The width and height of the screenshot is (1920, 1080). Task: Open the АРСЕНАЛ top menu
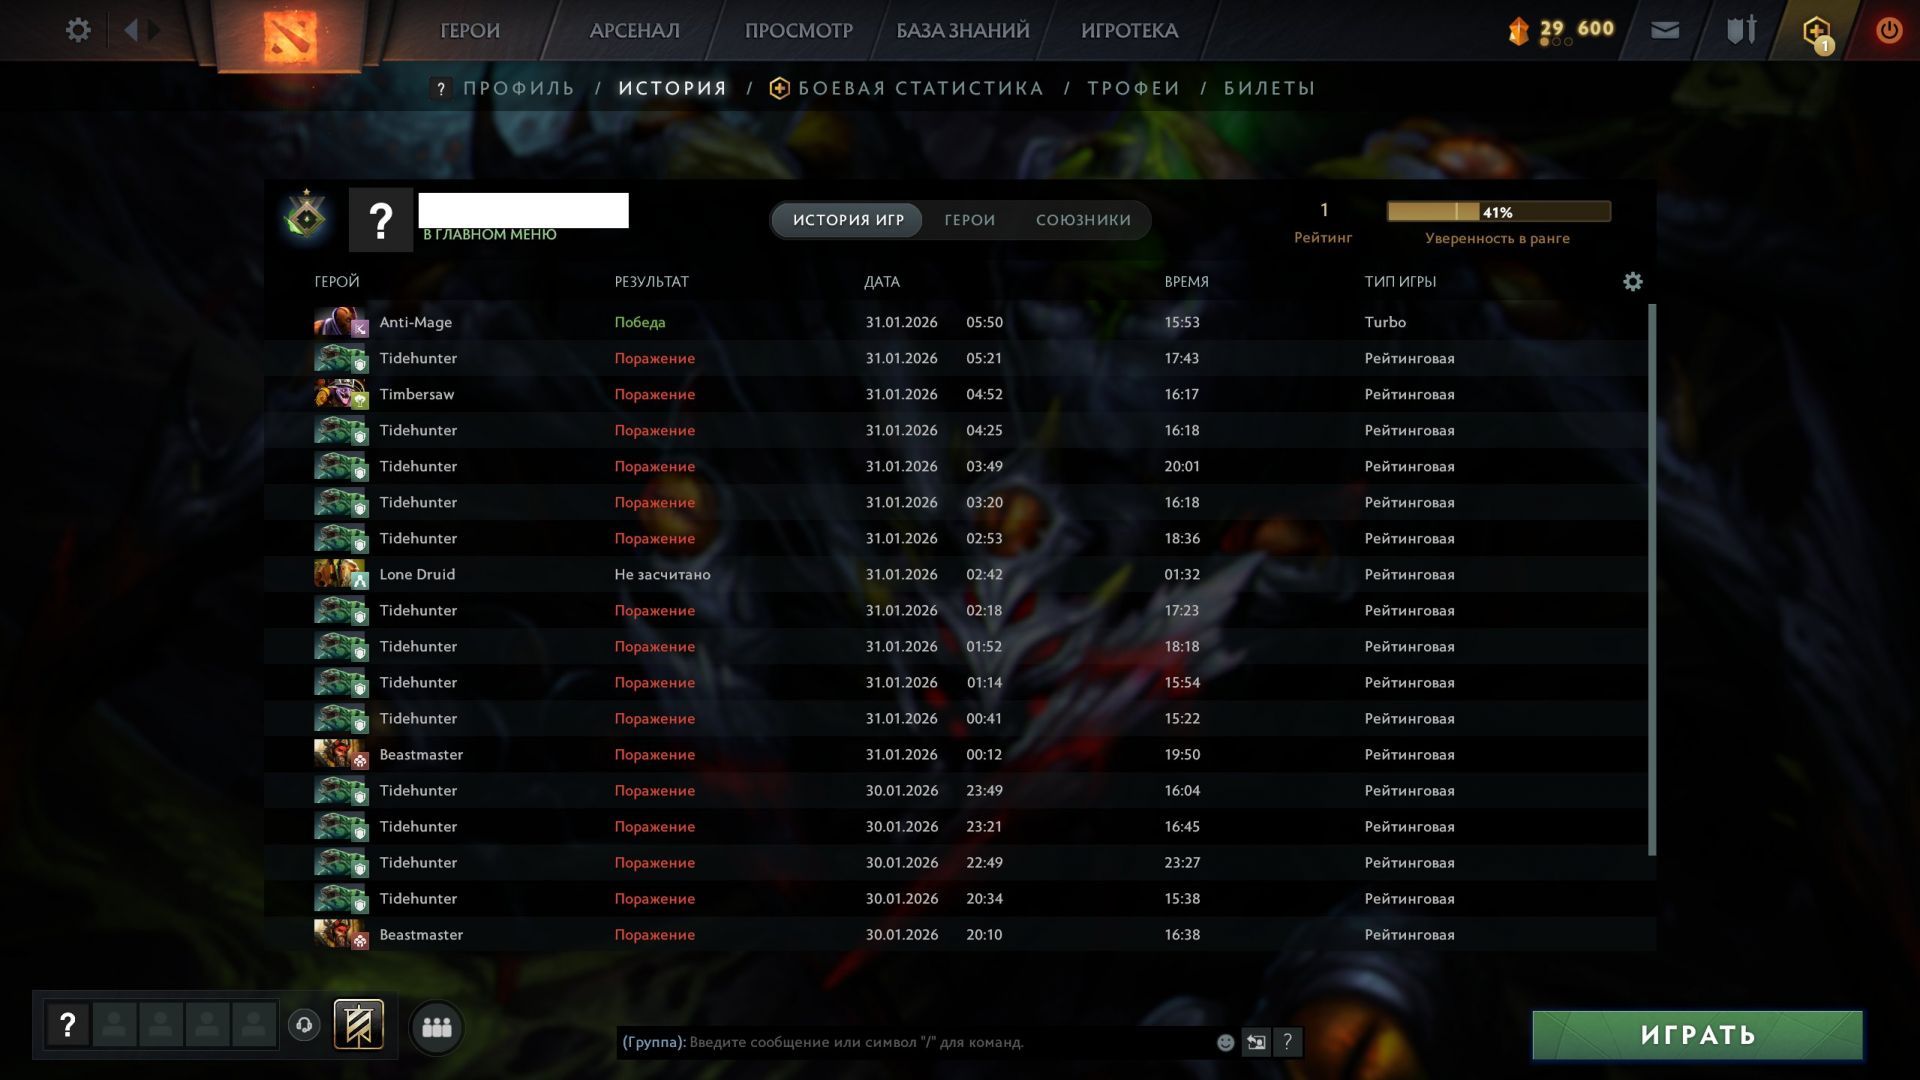tap(635, 31)
